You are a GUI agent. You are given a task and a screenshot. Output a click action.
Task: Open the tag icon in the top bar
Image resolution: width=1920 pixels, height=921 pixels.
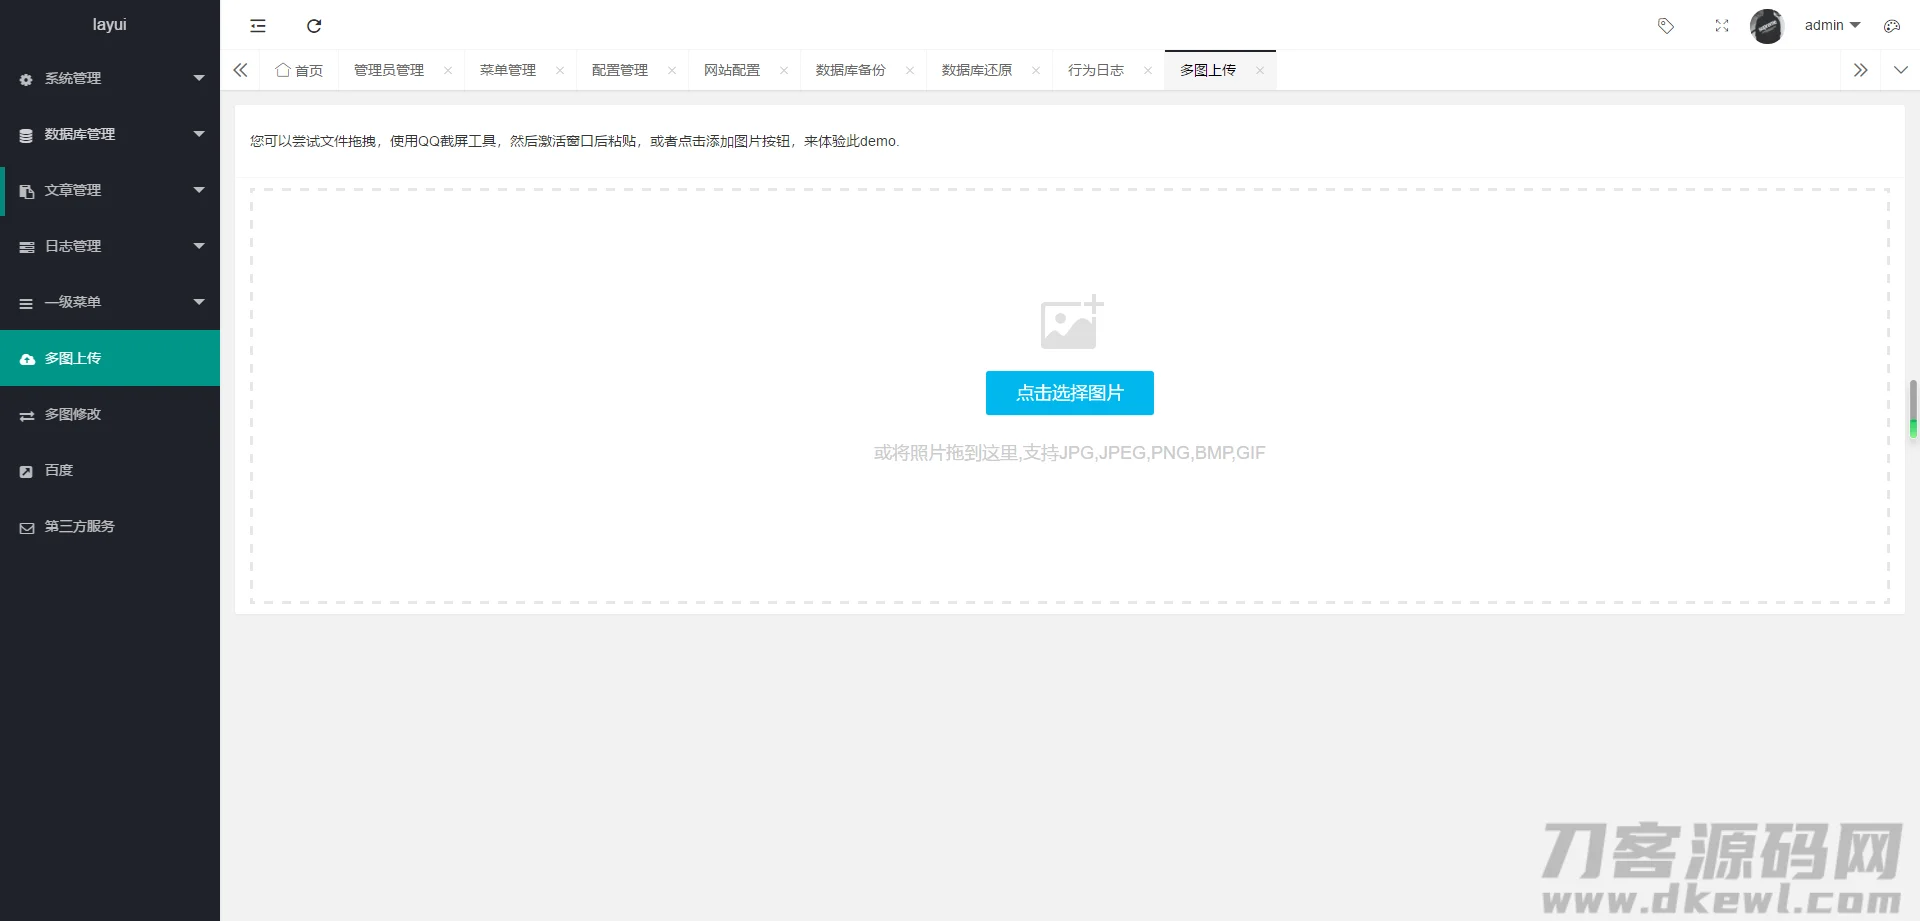pos(1666,26)
